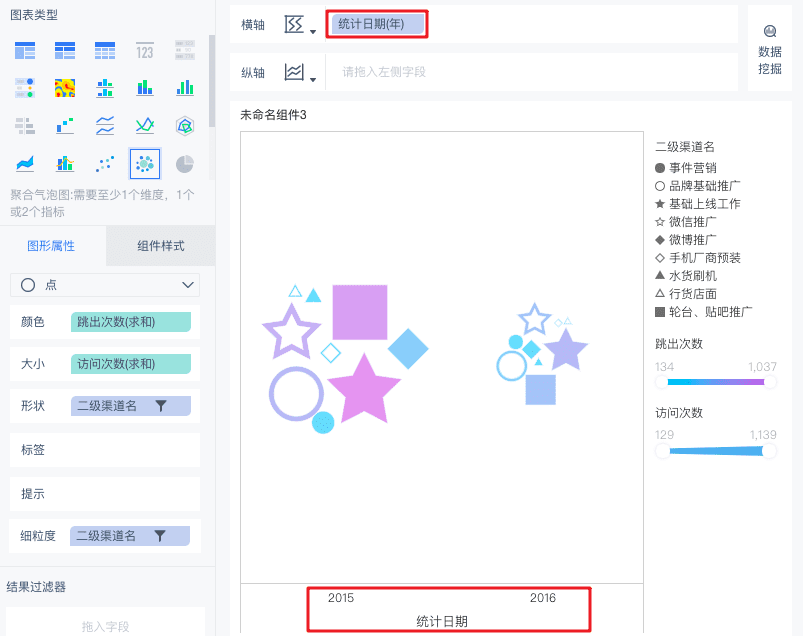Screen dimensions: 803x636
Task: Select the combined bar-line chart type
Action: [65, 164]
